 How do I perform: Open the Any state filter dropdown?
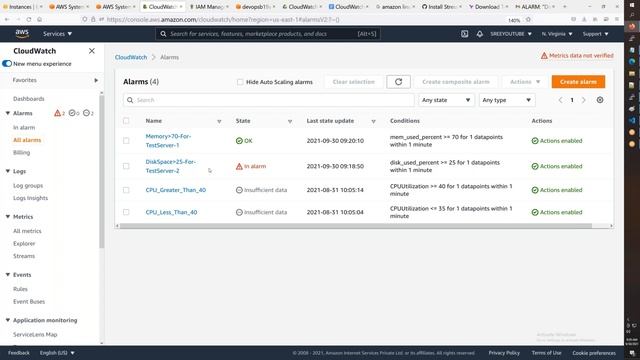coord(446,100)
